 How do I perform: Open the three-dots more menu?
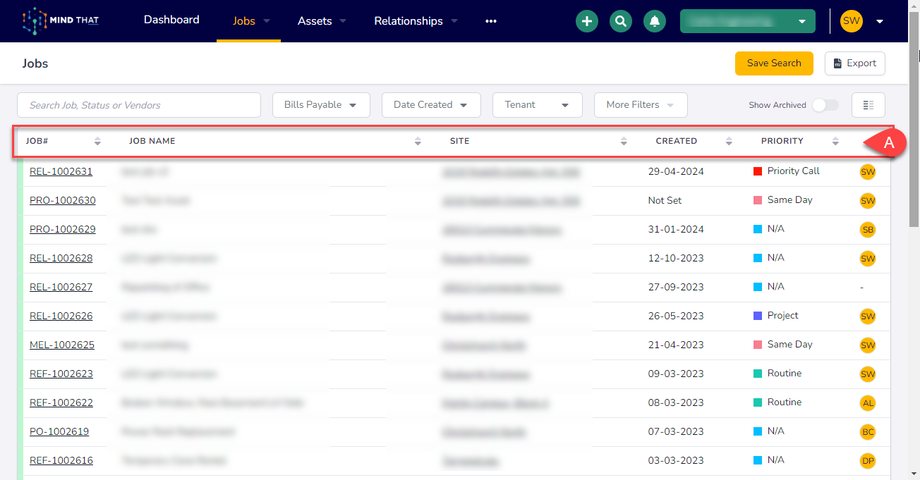491,21
